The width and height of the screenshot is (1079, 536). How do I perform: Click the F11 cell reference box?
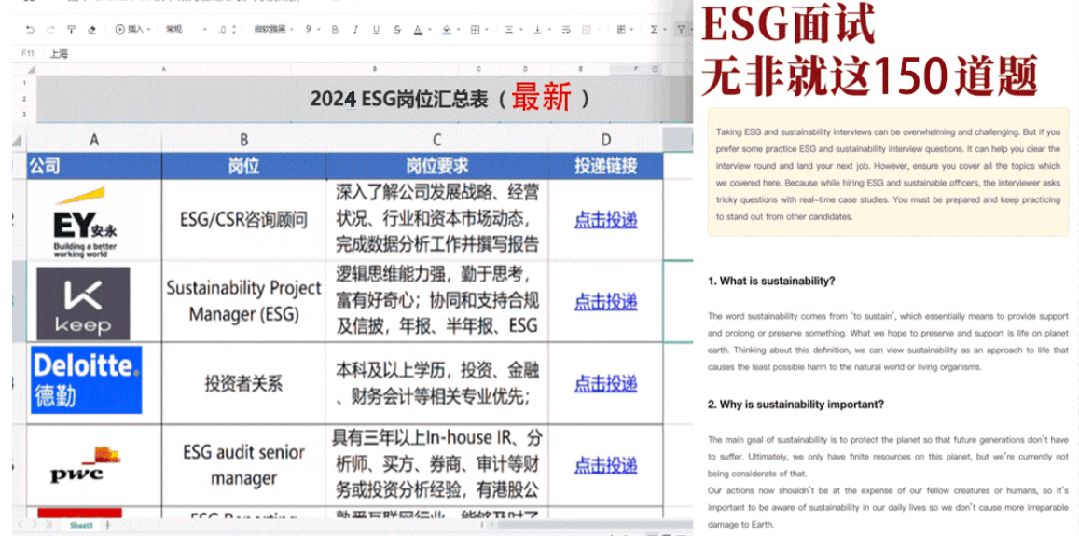[x=29, y=53]
